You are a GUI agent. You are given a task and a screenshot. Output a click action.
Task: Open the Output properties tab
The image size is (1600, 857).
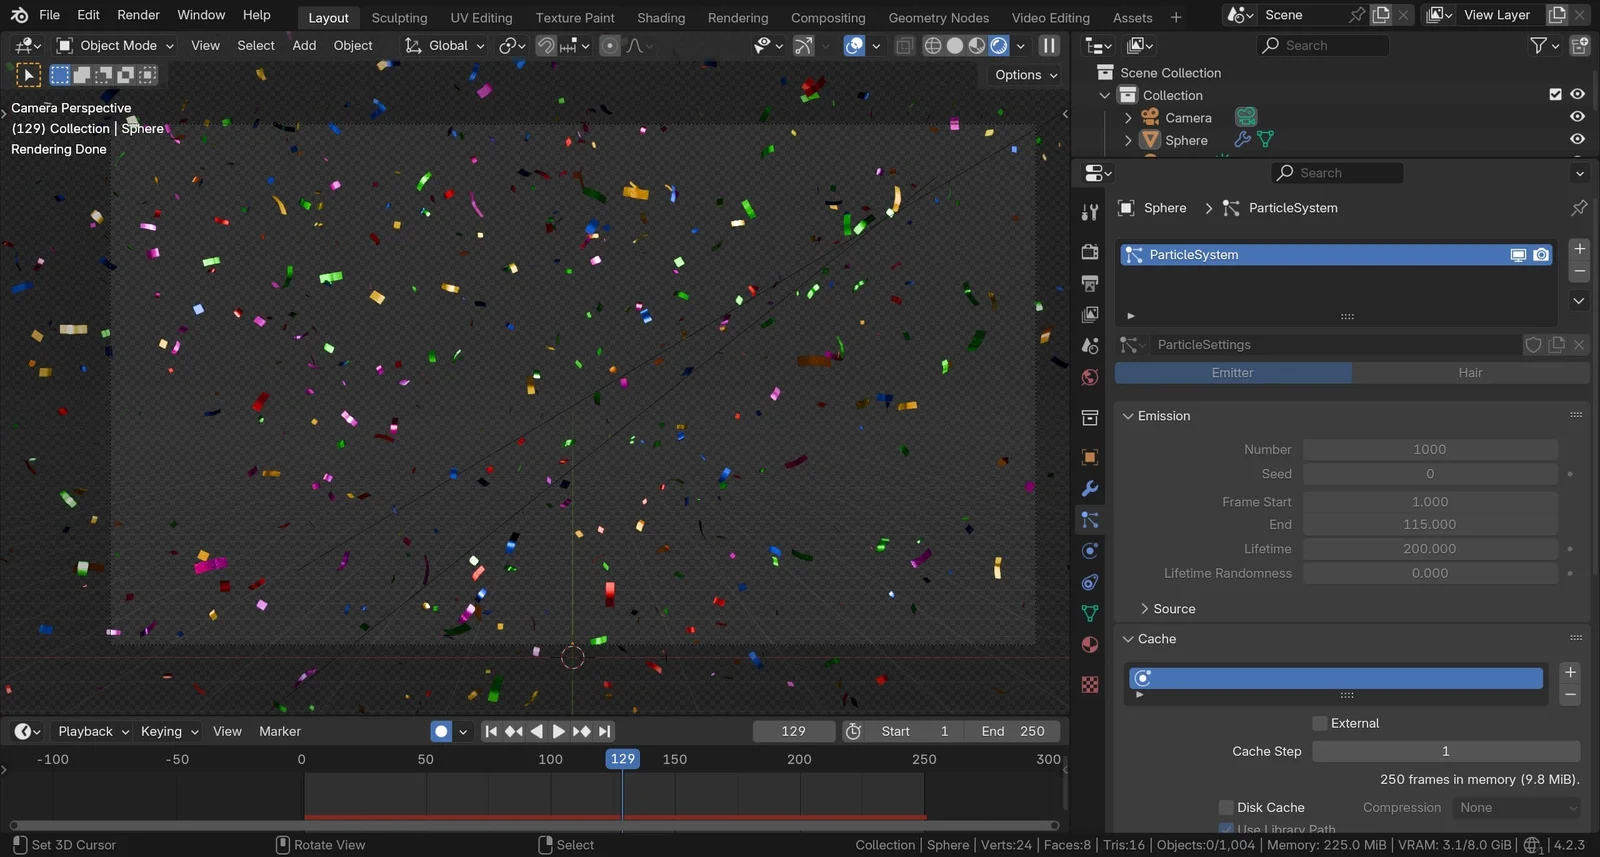coord(1090,283)
